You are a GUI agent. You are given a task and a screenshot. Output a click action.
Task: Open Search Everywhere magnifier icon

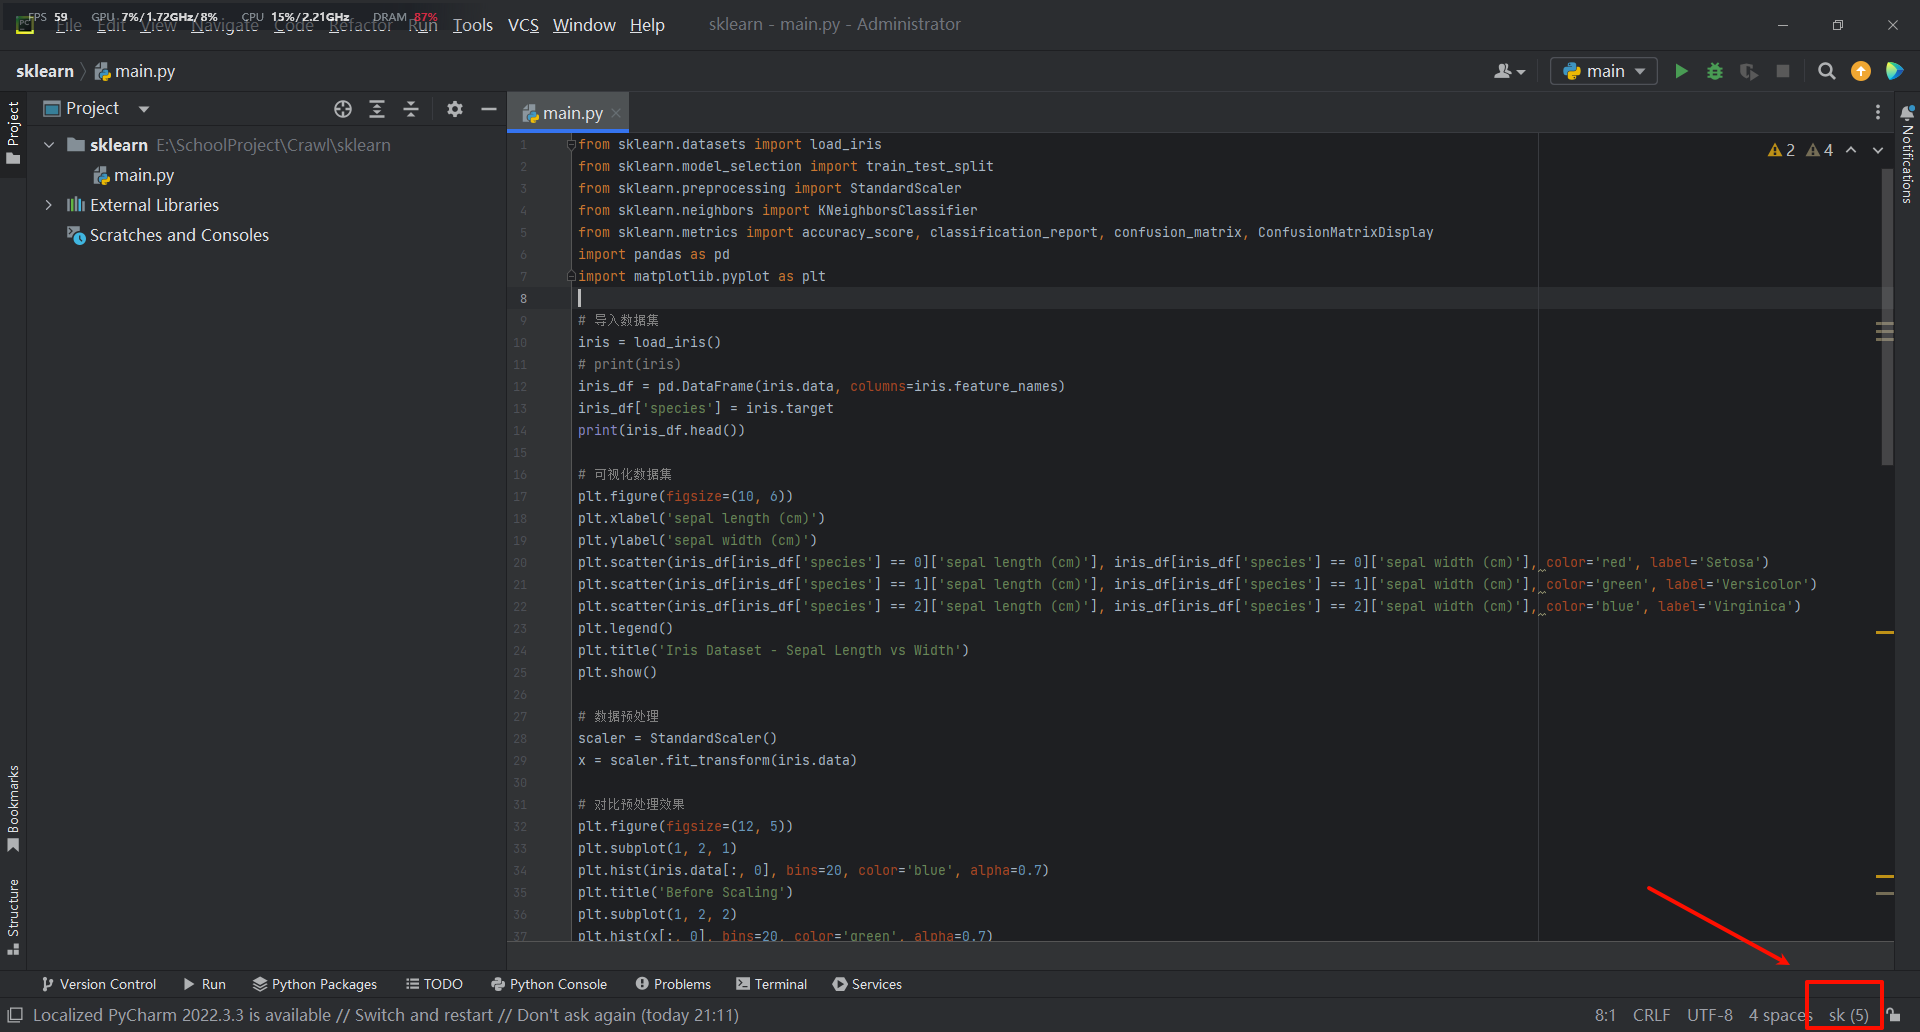point(1827,71)
